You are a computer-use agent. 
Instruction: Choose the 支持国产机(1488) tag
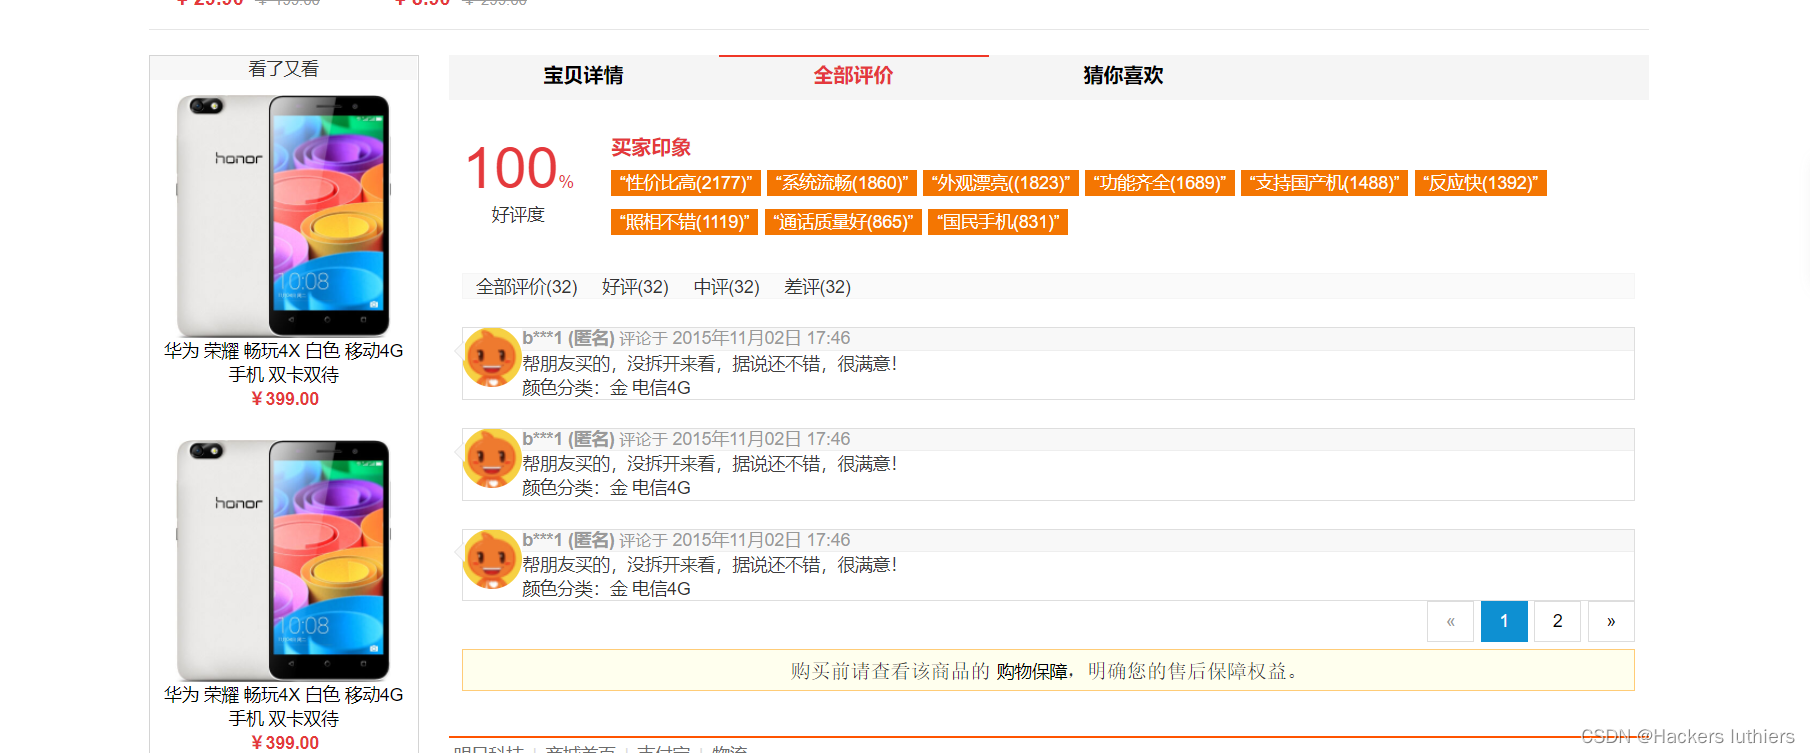point(1324,183)
